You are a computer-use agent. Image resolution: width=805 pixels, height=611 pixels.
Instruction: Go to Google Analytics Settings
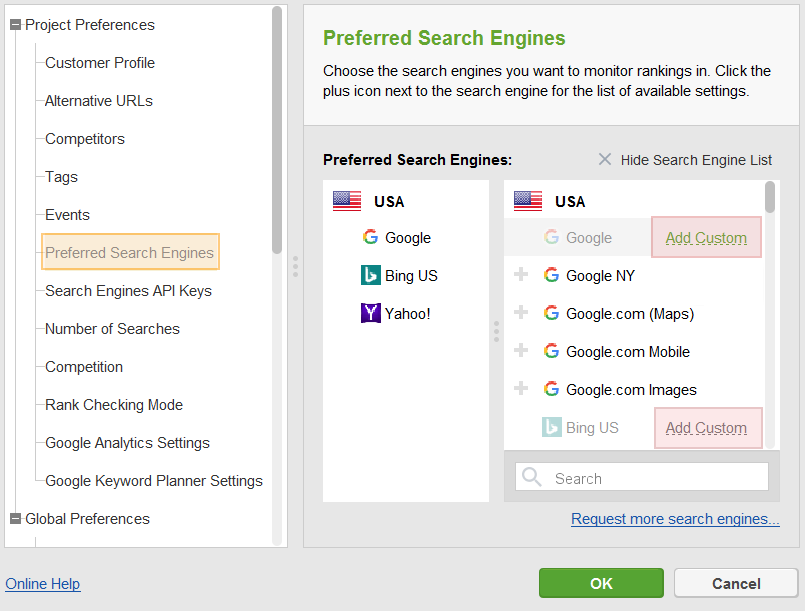(127, 443)
